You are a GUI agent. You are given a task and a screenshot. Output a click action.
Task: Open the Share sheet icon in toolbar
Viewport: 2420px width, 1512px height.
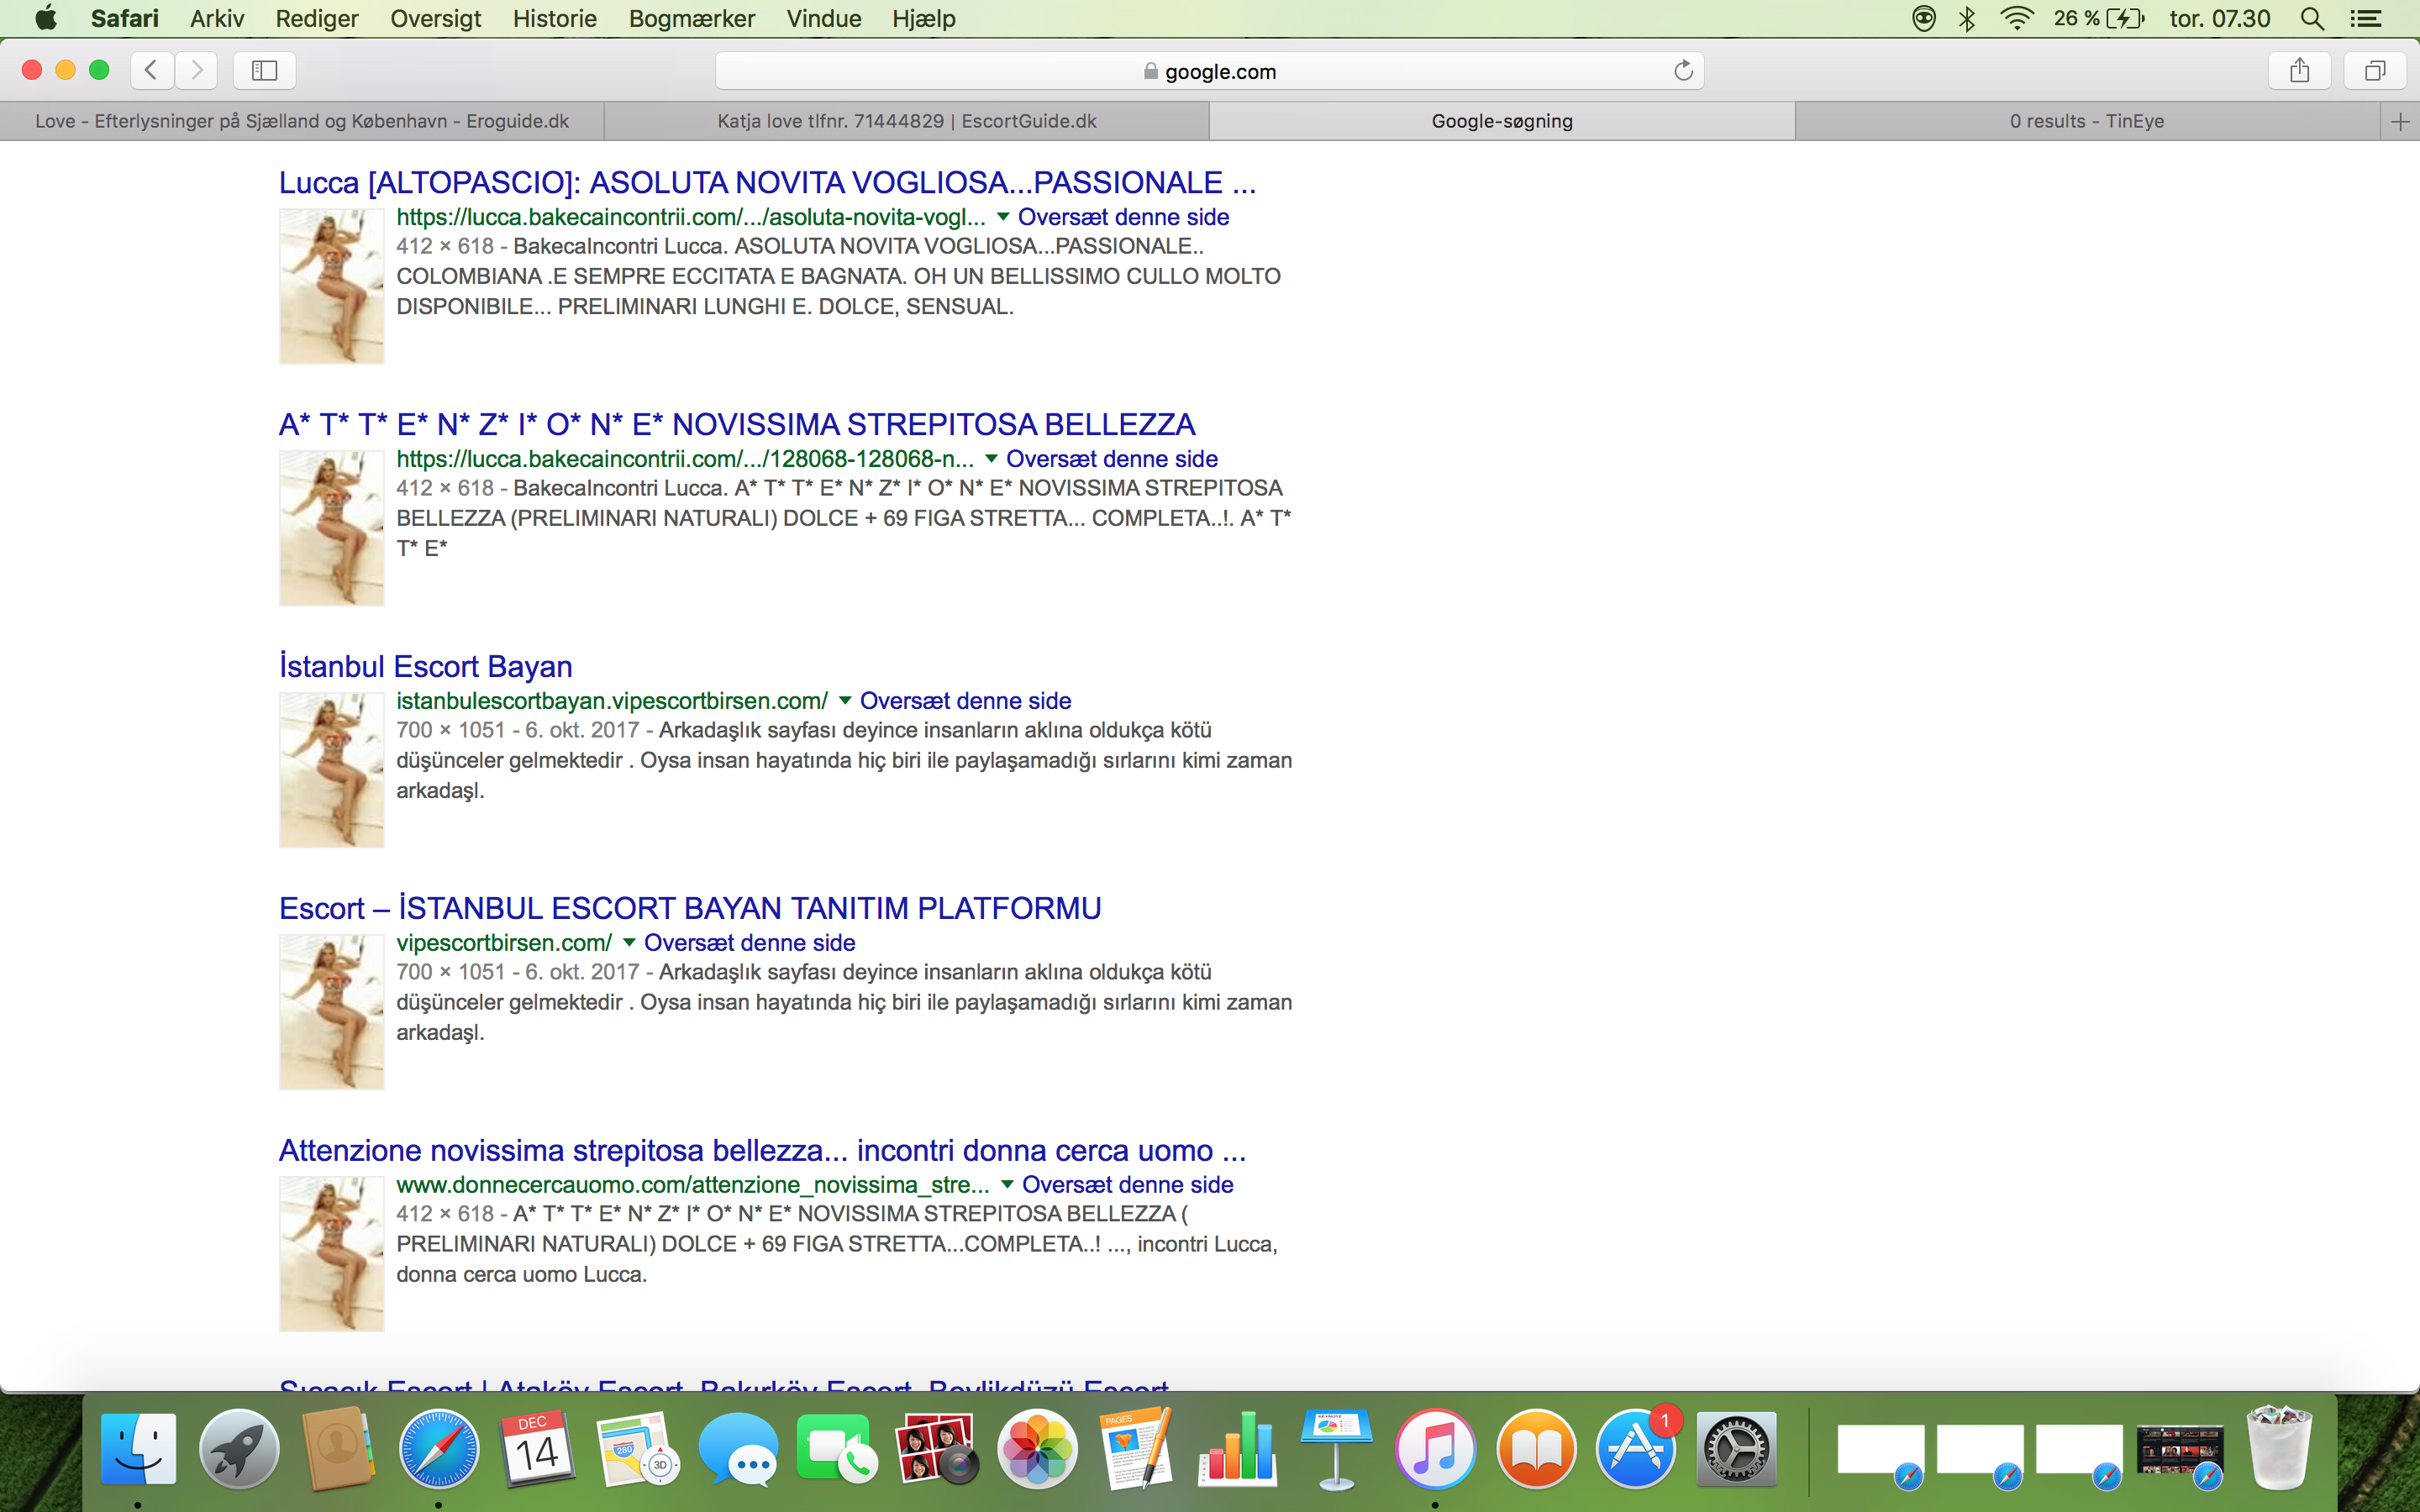(x=2300, y=70)
